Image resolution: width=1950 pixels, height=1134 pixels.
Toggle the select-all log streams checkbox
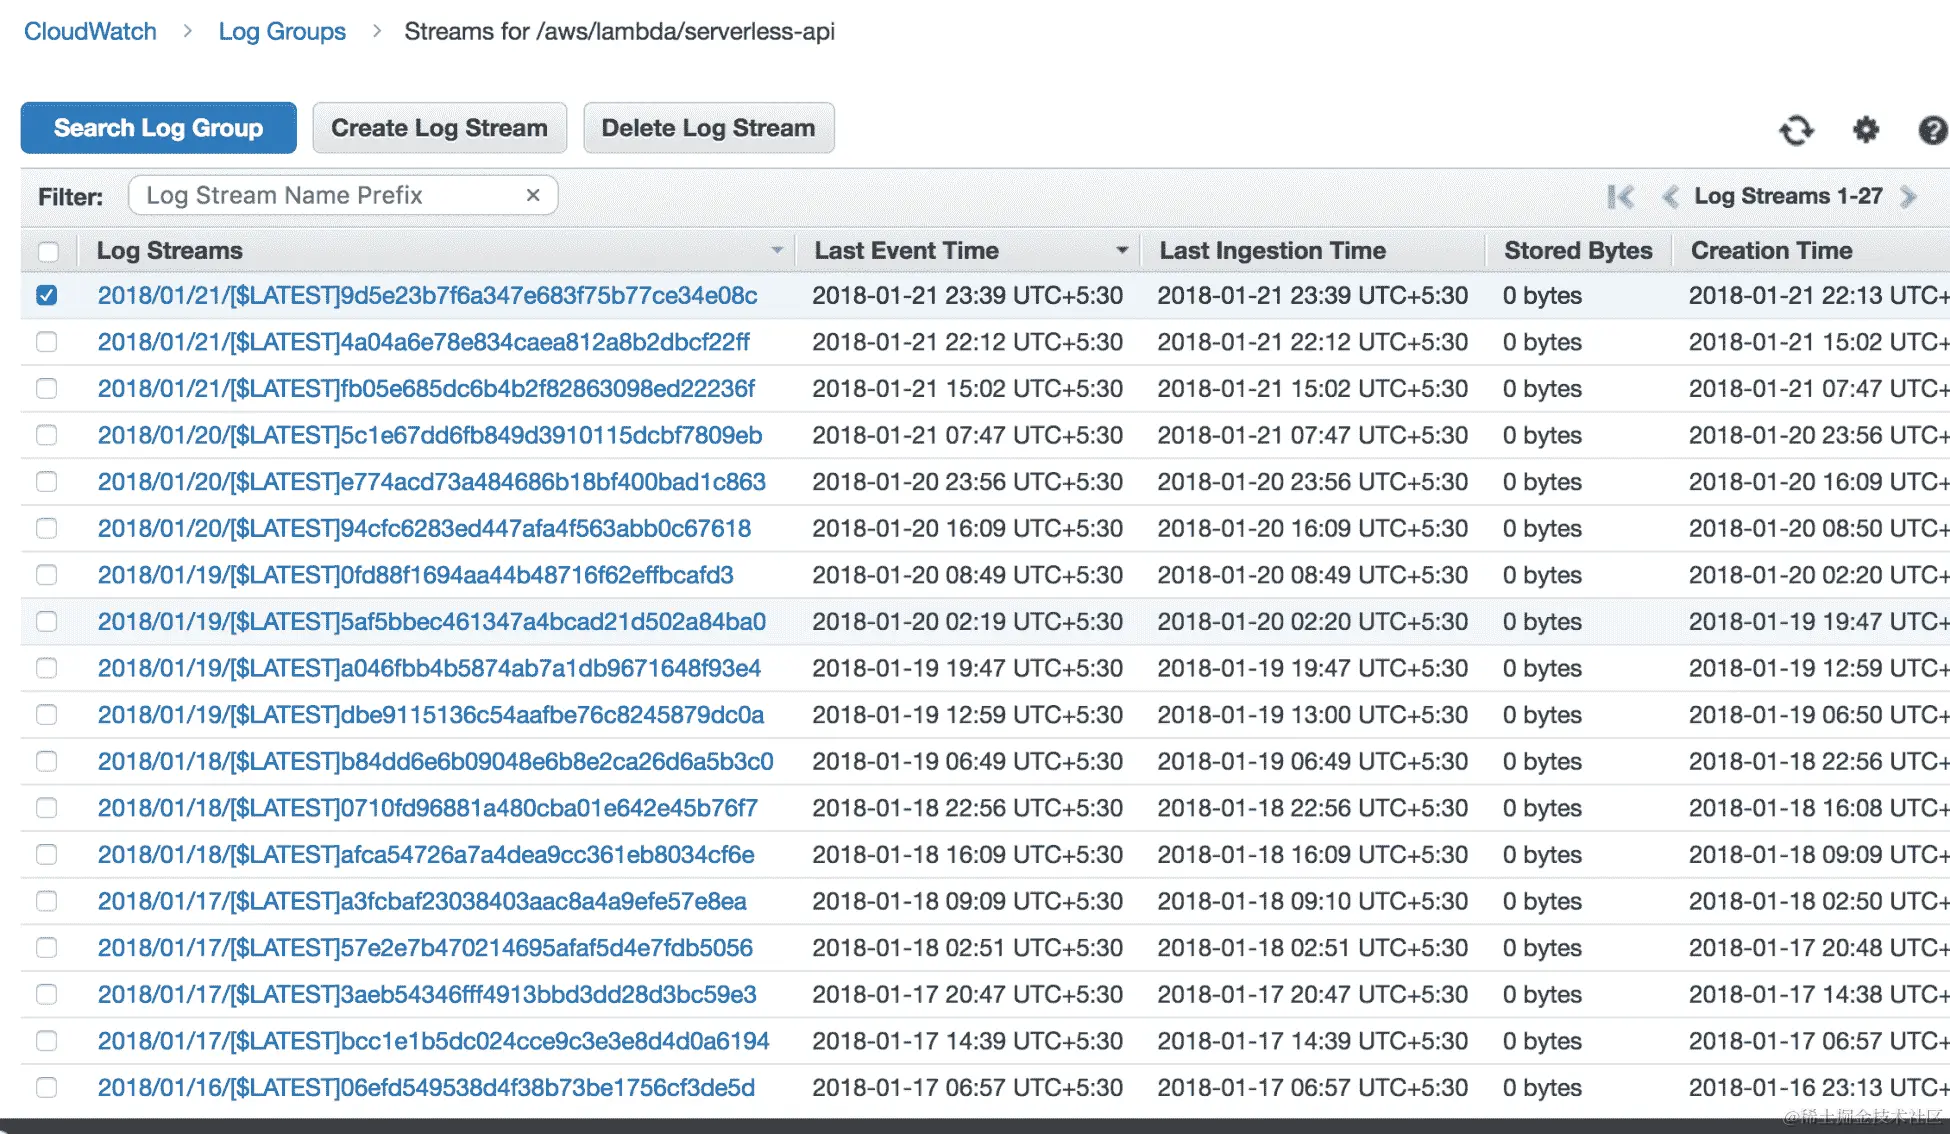pos(47,251)
